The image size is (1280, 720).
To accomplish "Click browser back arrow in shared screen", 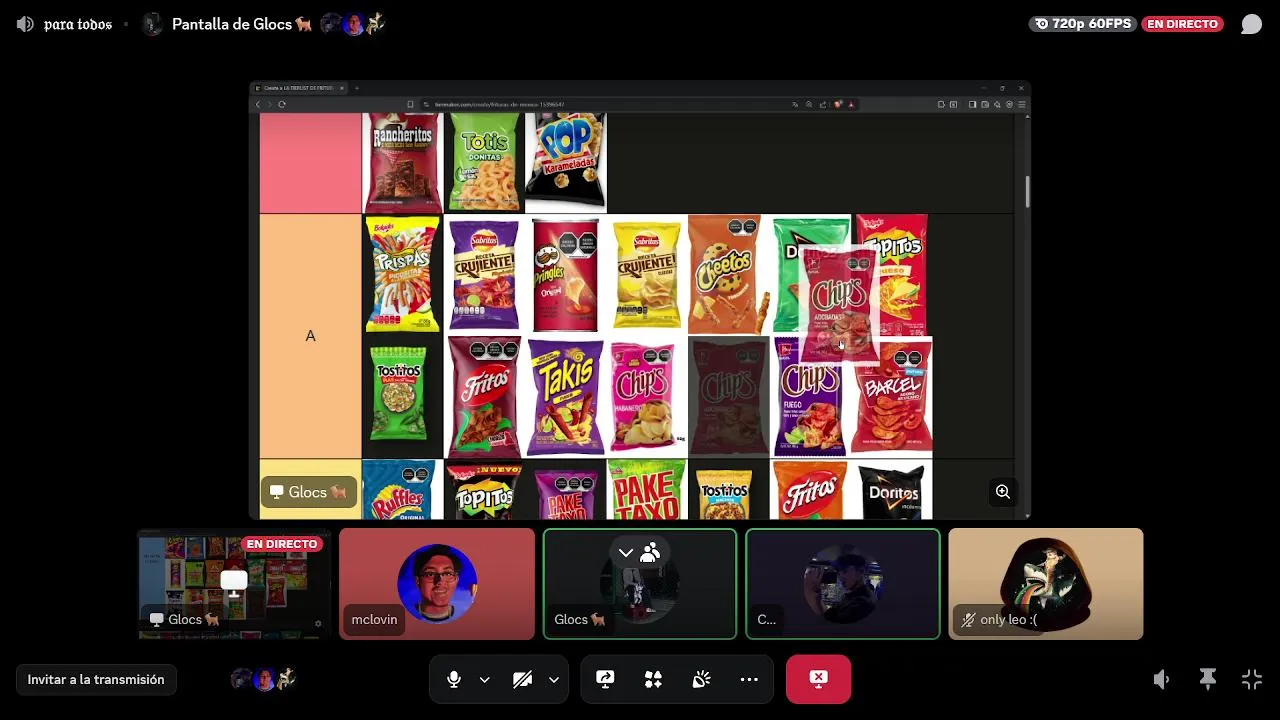I will (257, 104).
